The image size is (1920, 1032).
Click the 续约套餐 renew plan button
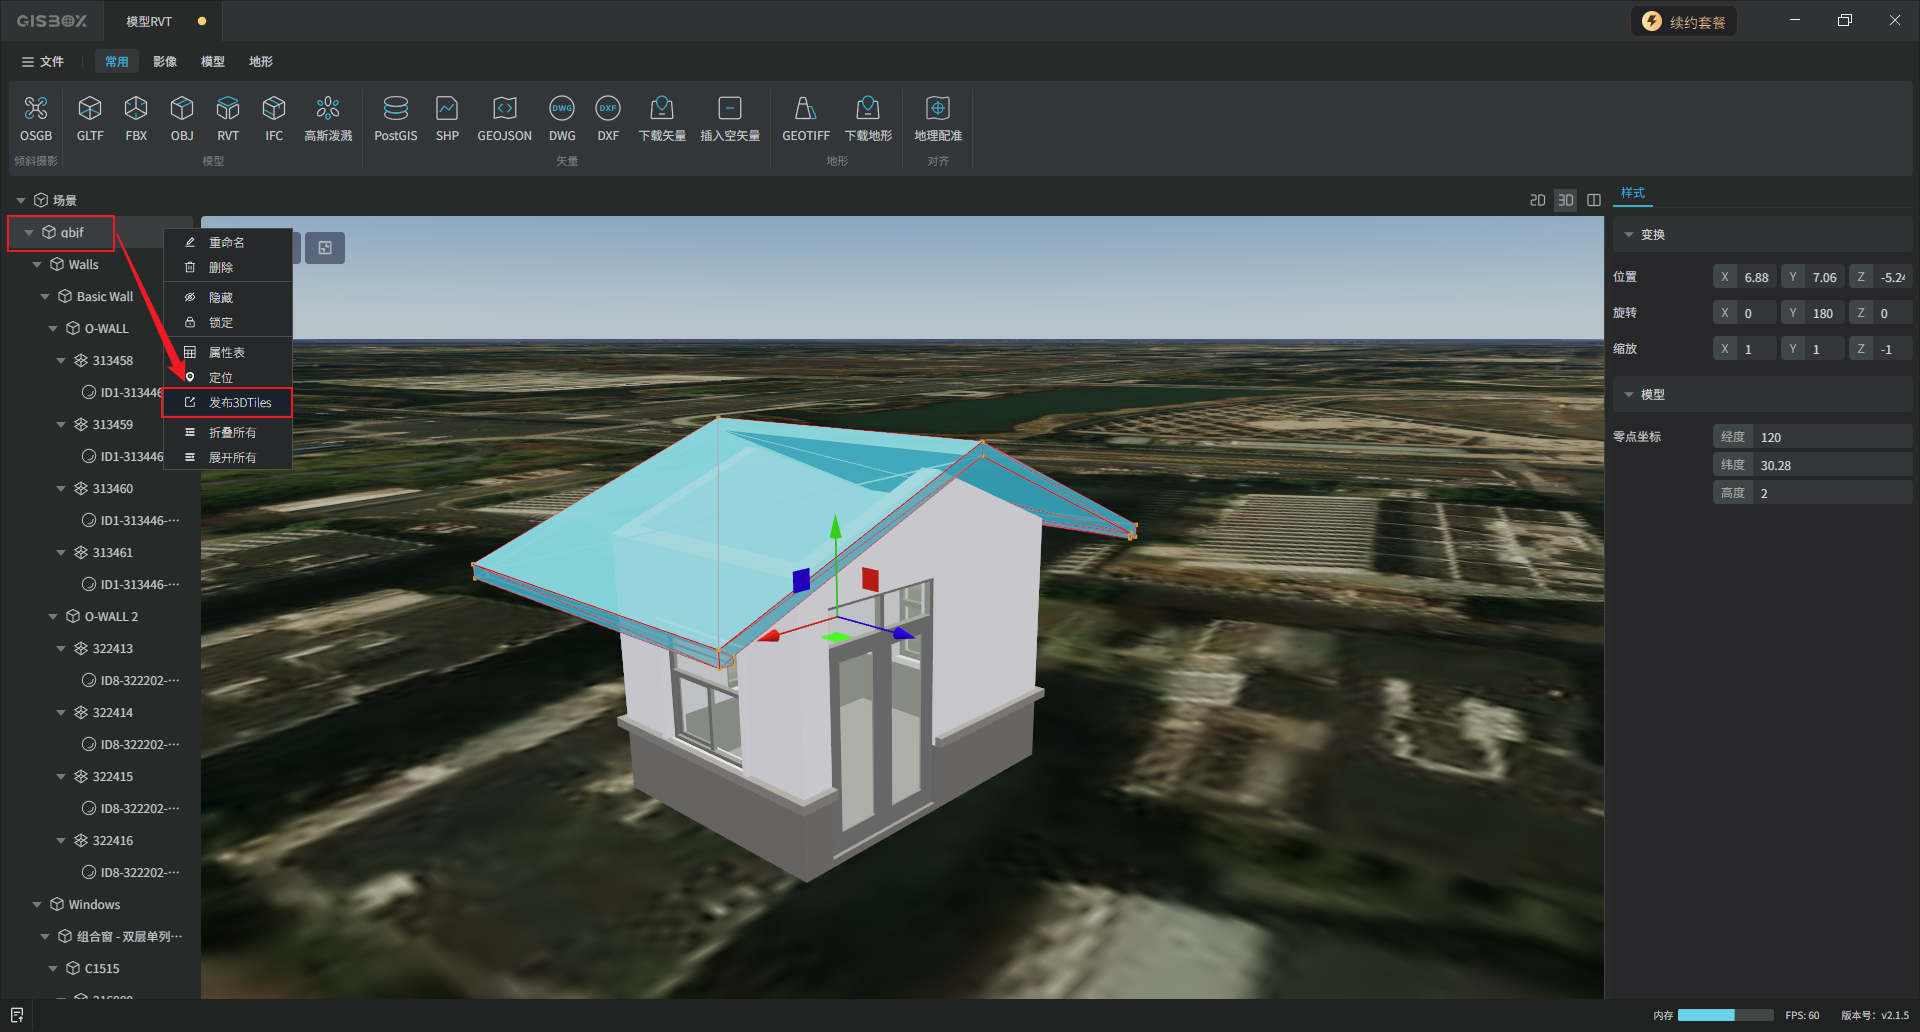pos(1684,22)
